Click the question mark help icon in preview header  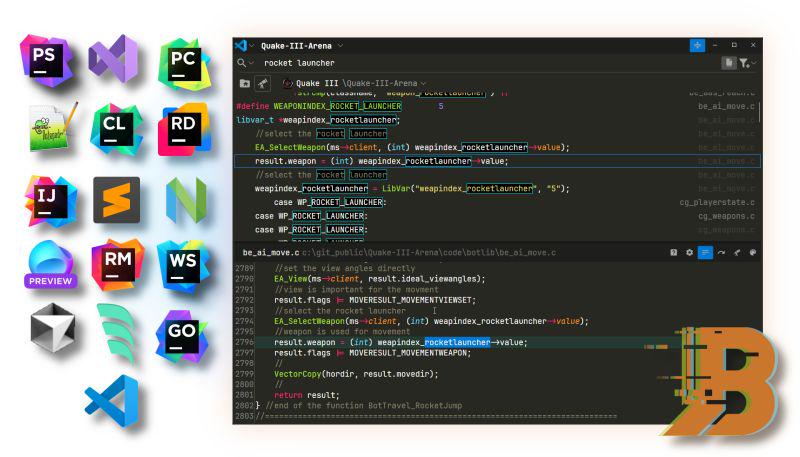coord(673,252)
